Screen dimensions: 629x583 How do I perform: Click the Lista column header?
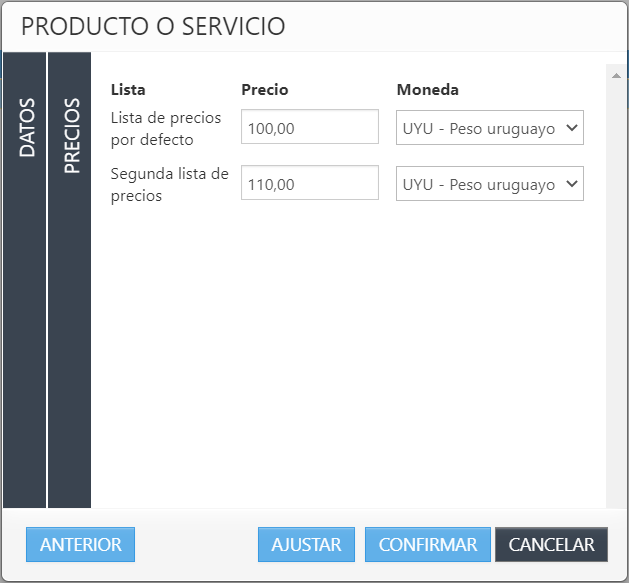(128, 90)
